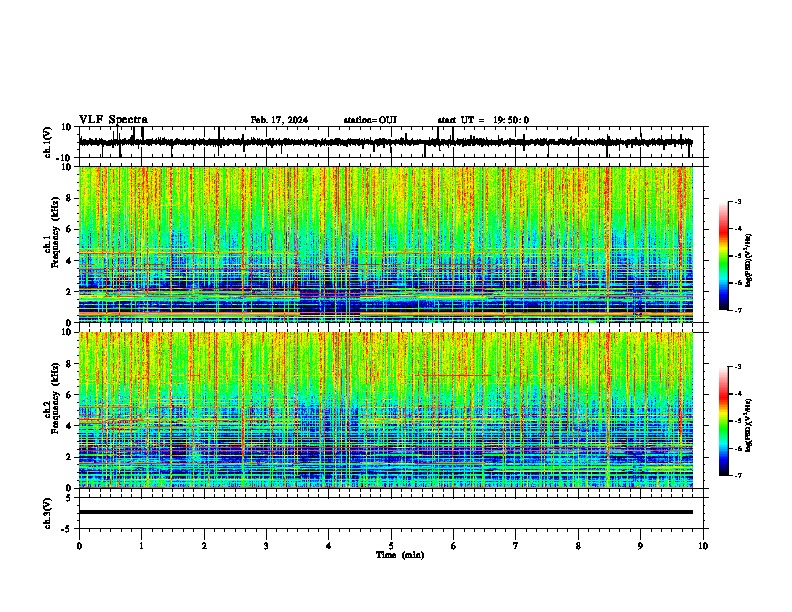The width and height of the screenshot is (792, 612).
Task: Click the "-5" tick on ch.3(V) axis
Action: (68, 529)
